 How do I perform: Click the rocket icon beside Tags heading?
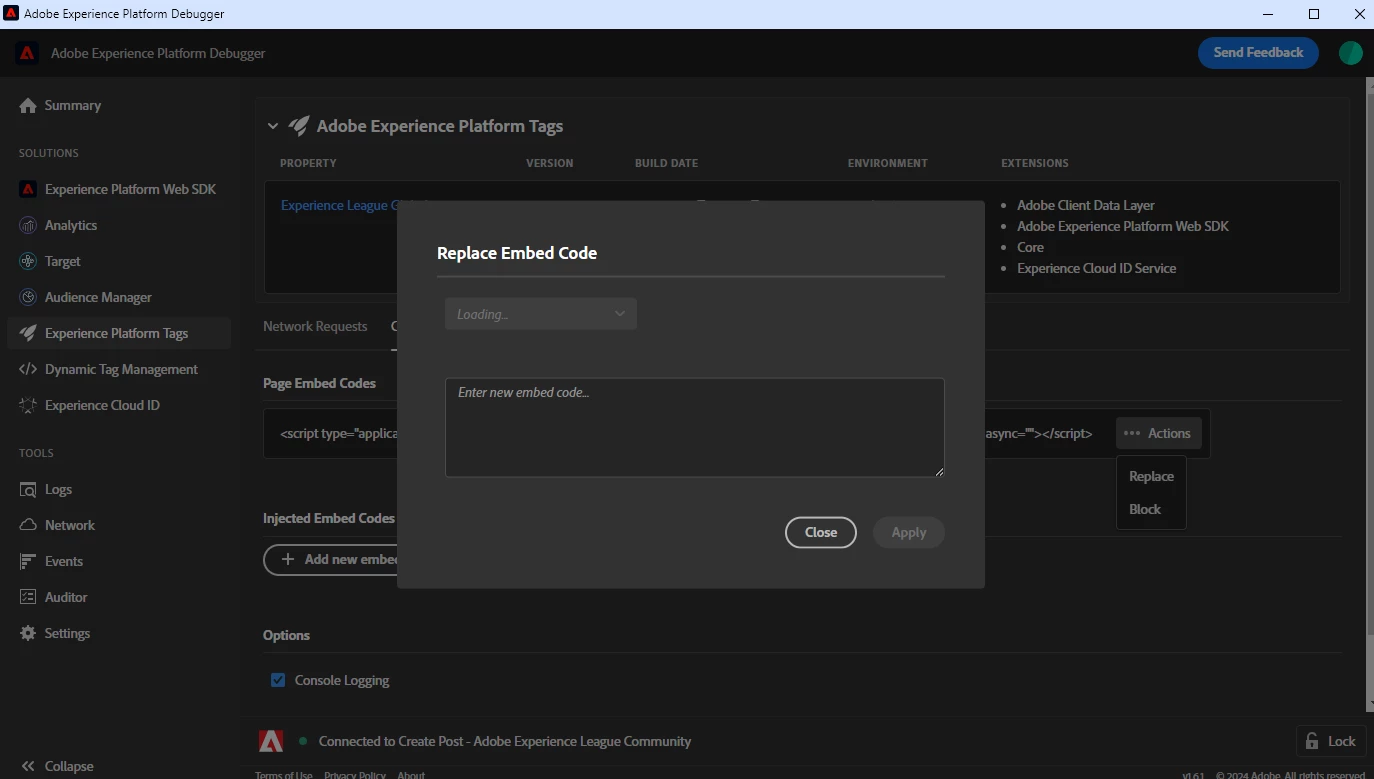(x=299, y=126)
